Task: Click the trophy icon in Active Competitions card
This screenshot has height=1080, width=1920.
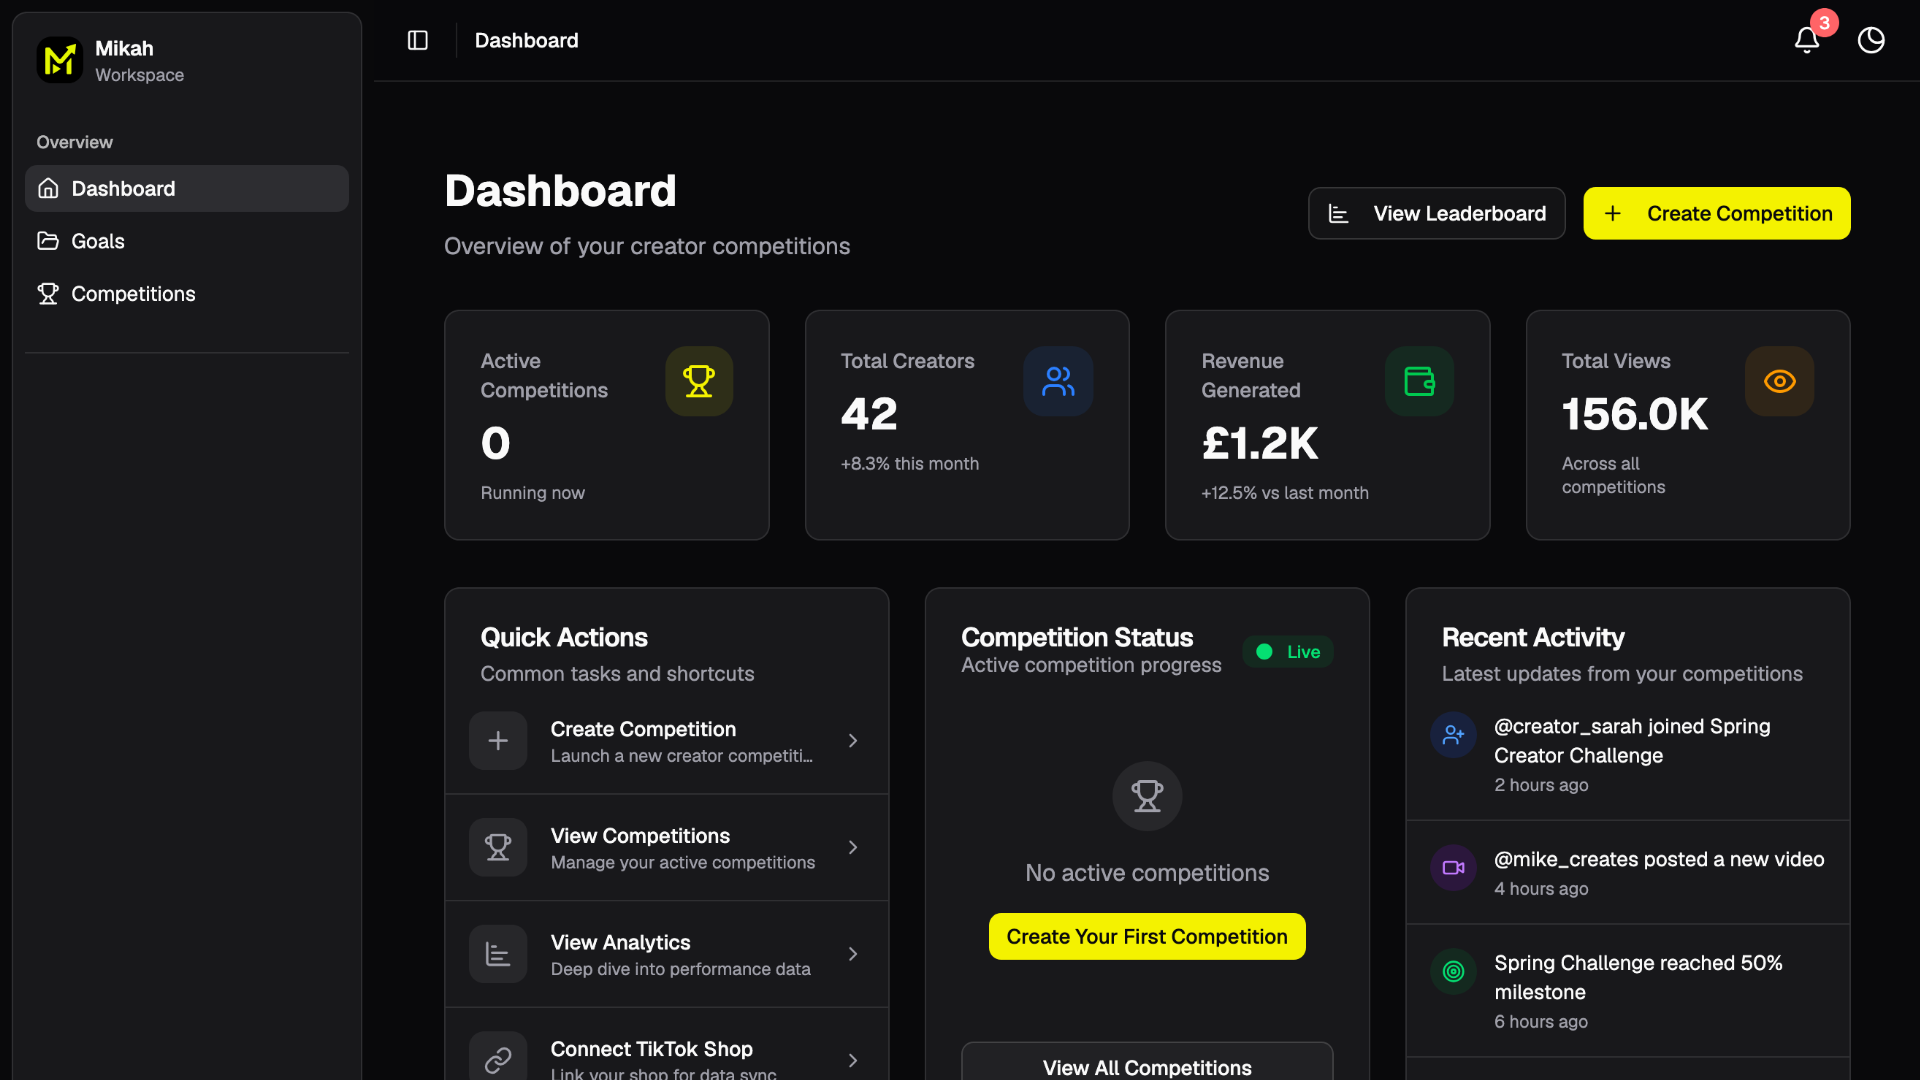Action: (699, 381)
